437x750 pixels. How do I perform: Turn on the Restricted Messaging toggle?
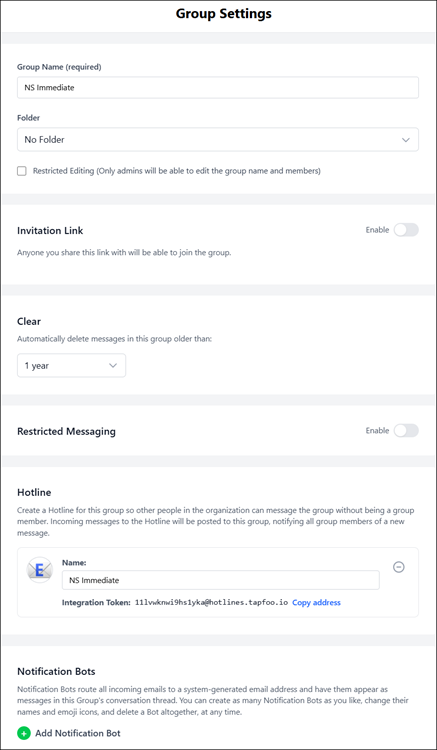tap(406, 430)
